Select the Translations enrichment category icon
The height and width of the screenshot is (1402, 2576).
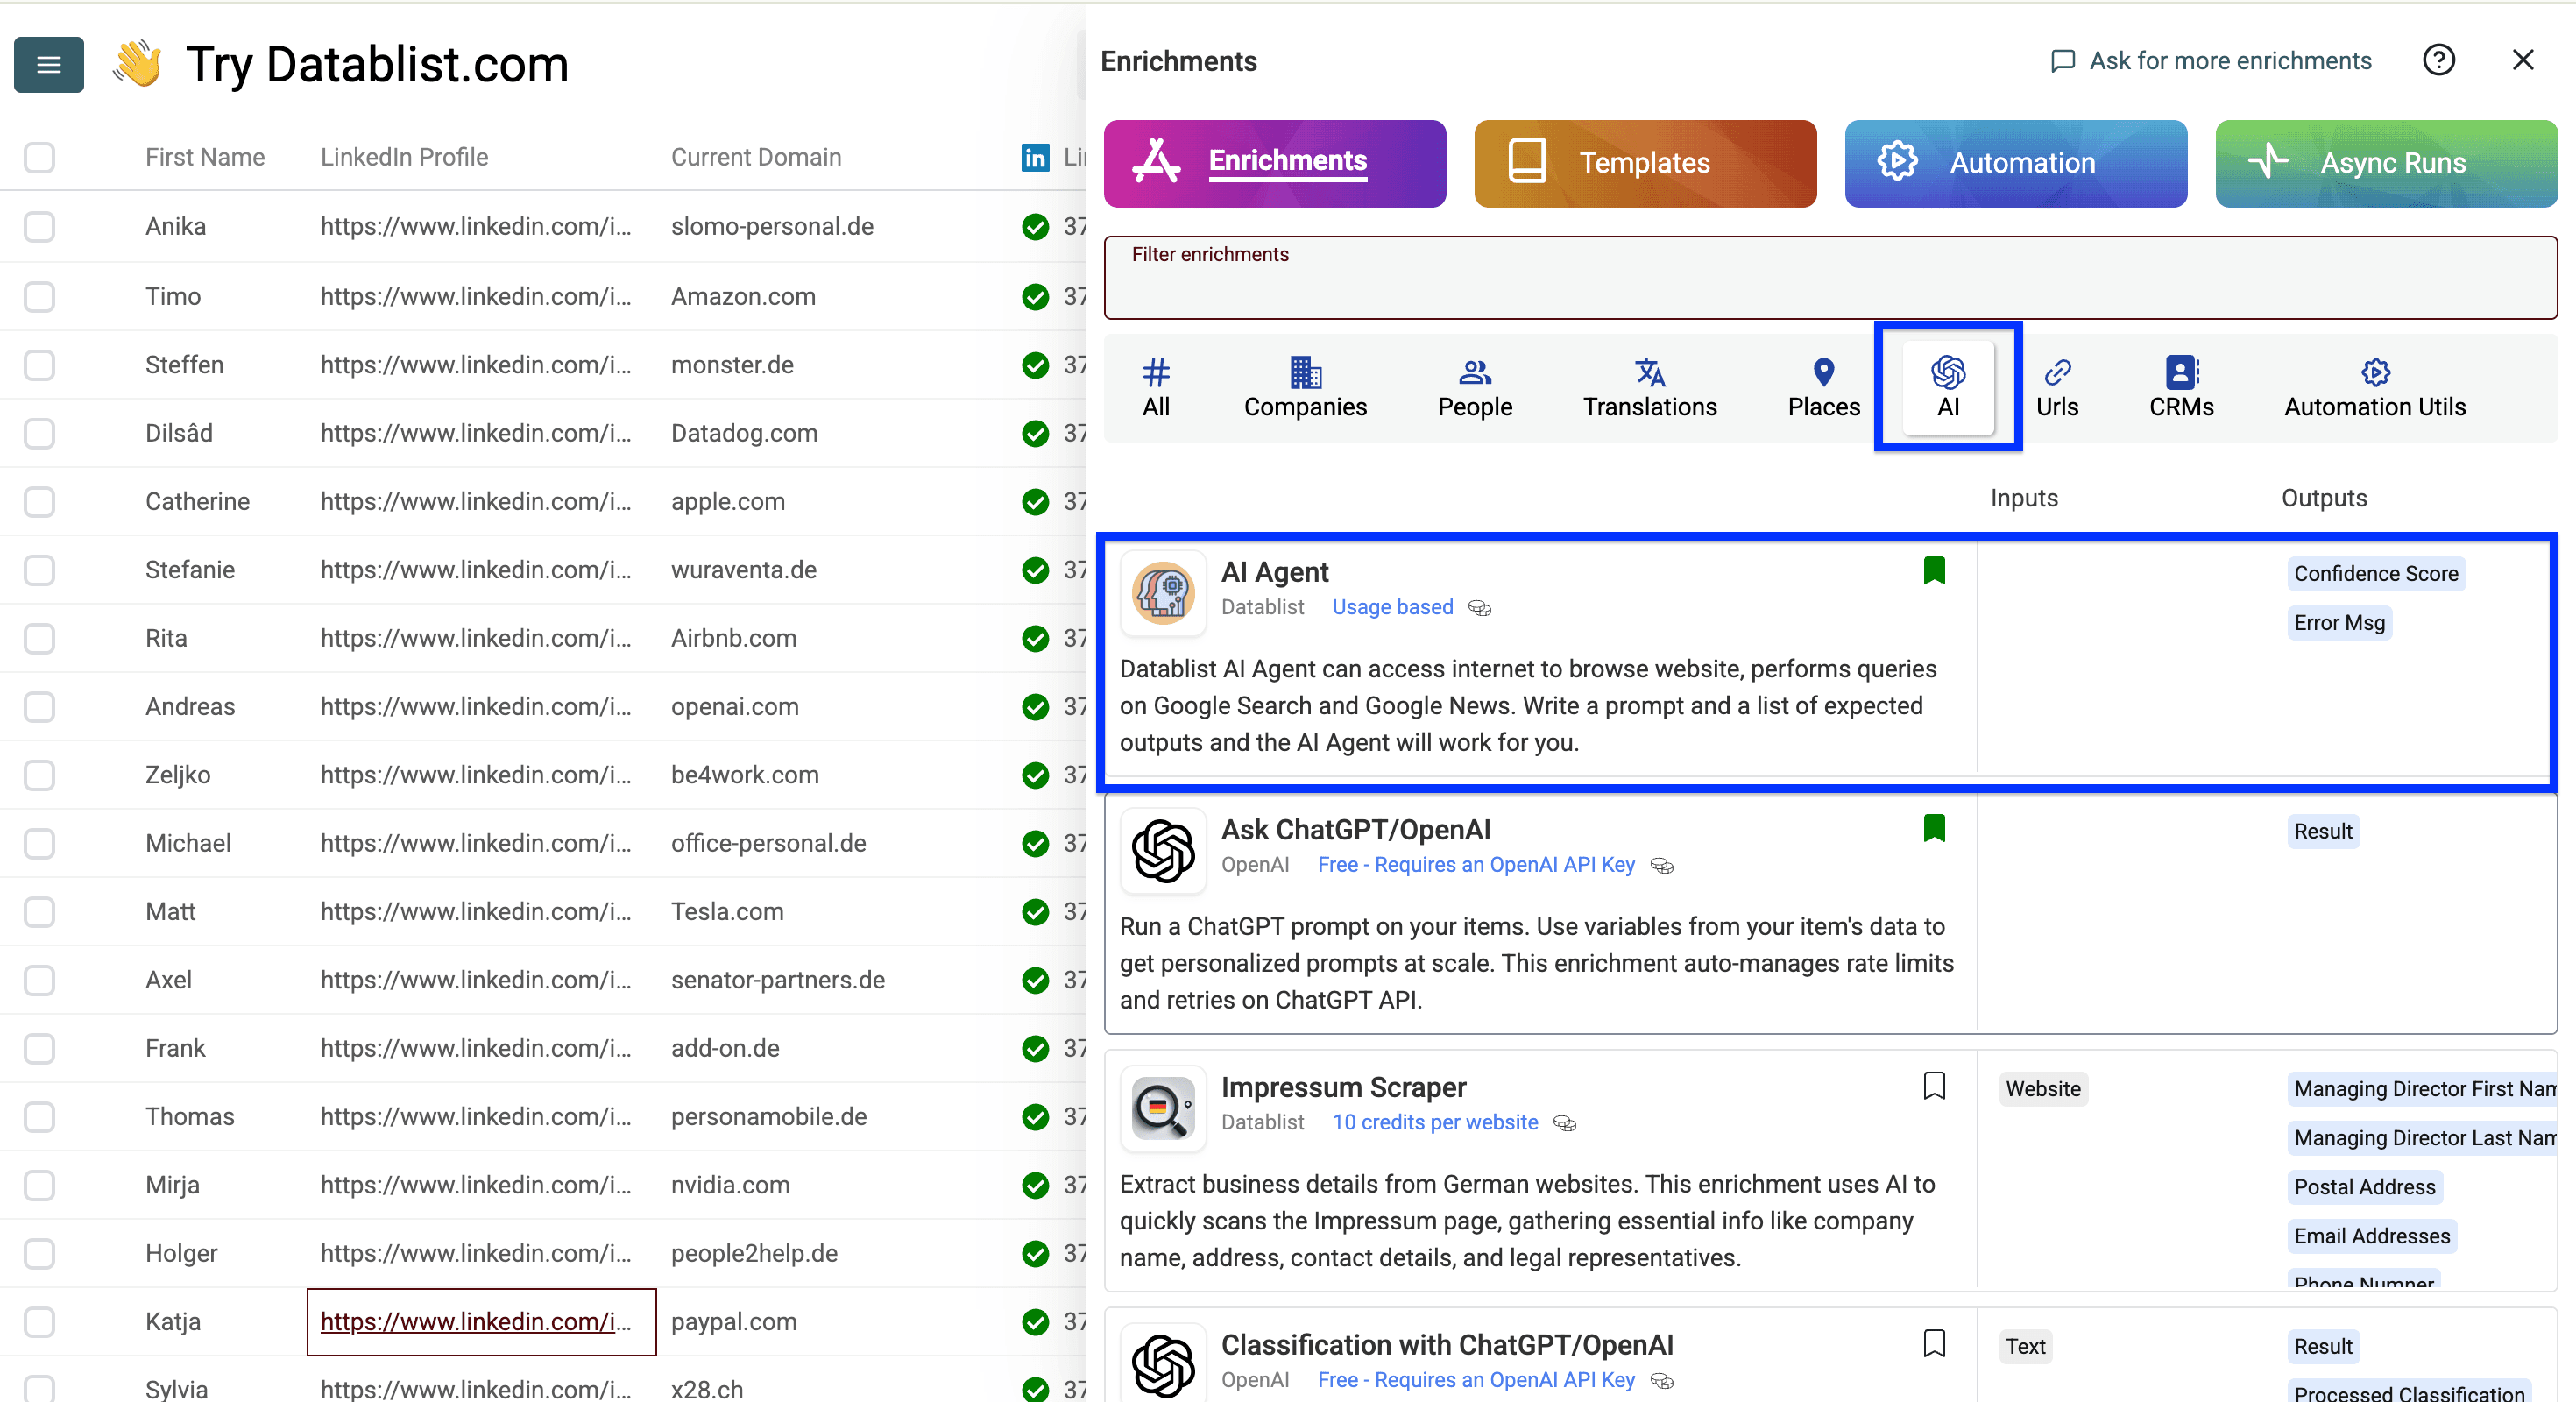pos(1648,373)
